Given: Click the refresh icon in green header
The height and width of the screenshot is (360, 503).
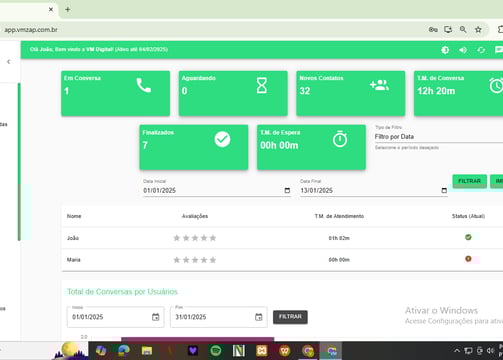Looking at the screenshot, I should pos(481,50).
